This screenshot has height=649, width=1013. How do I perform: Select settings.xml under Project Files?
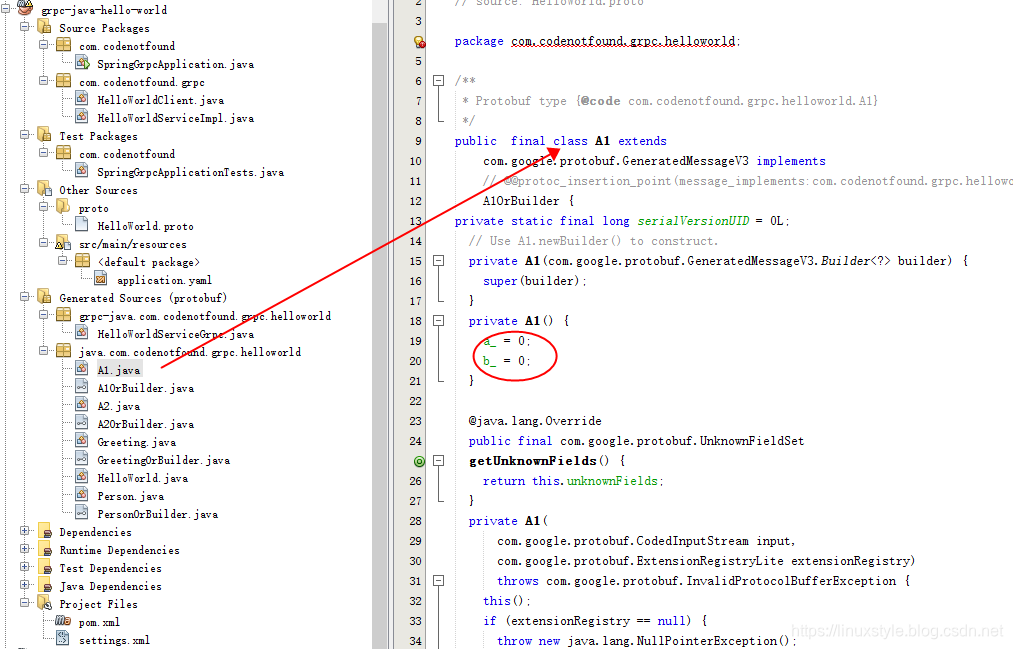tap(114, 641)
